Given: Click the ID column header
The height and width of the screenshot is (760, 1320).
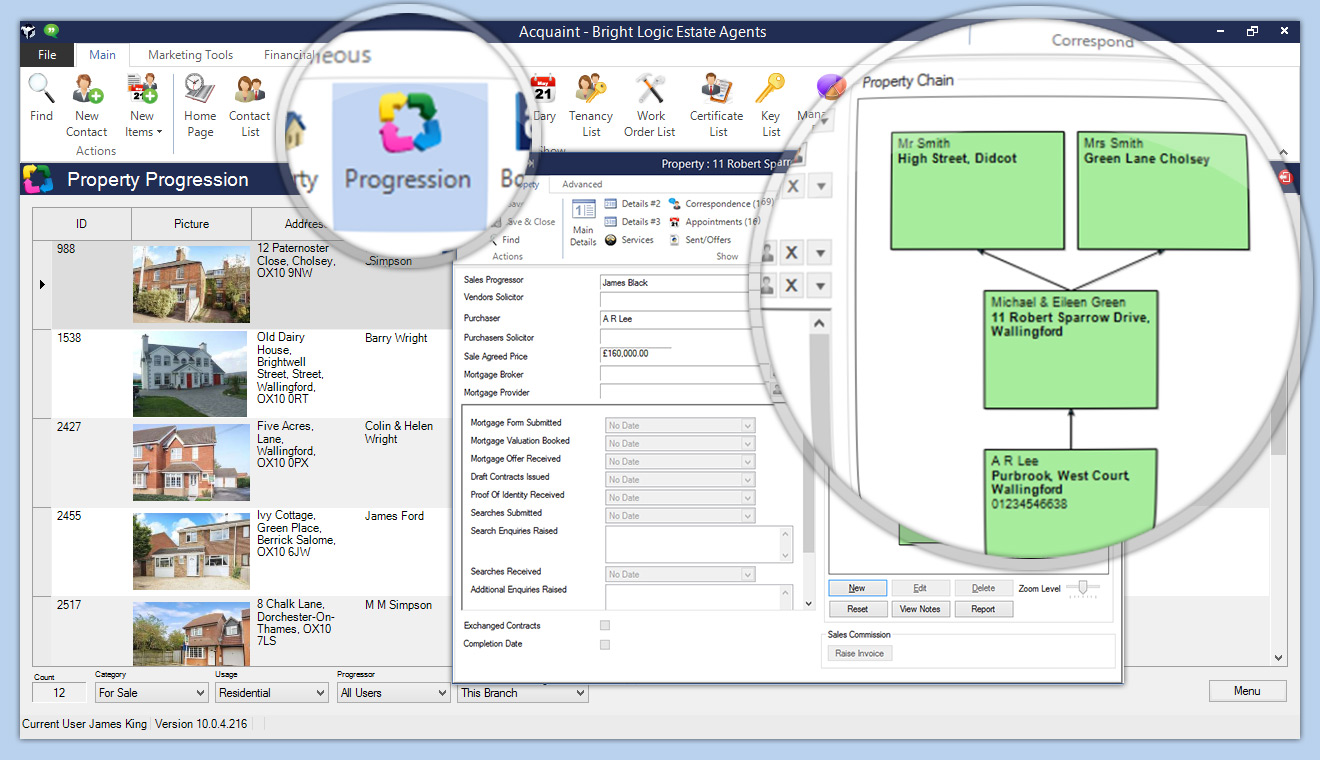Looking at the screenshot, I should (x=81, y=224).
